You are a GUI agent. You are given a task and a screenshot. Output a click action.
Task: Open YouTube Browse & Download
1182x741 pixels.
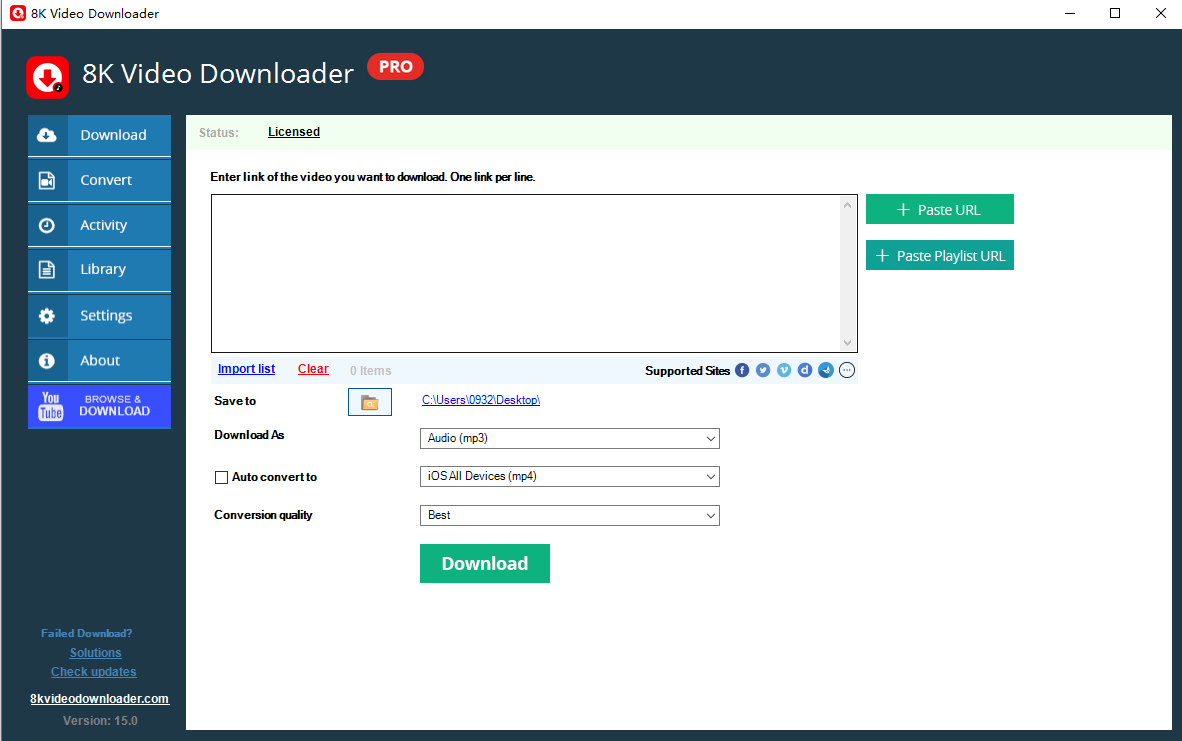[x=99, y=406]
